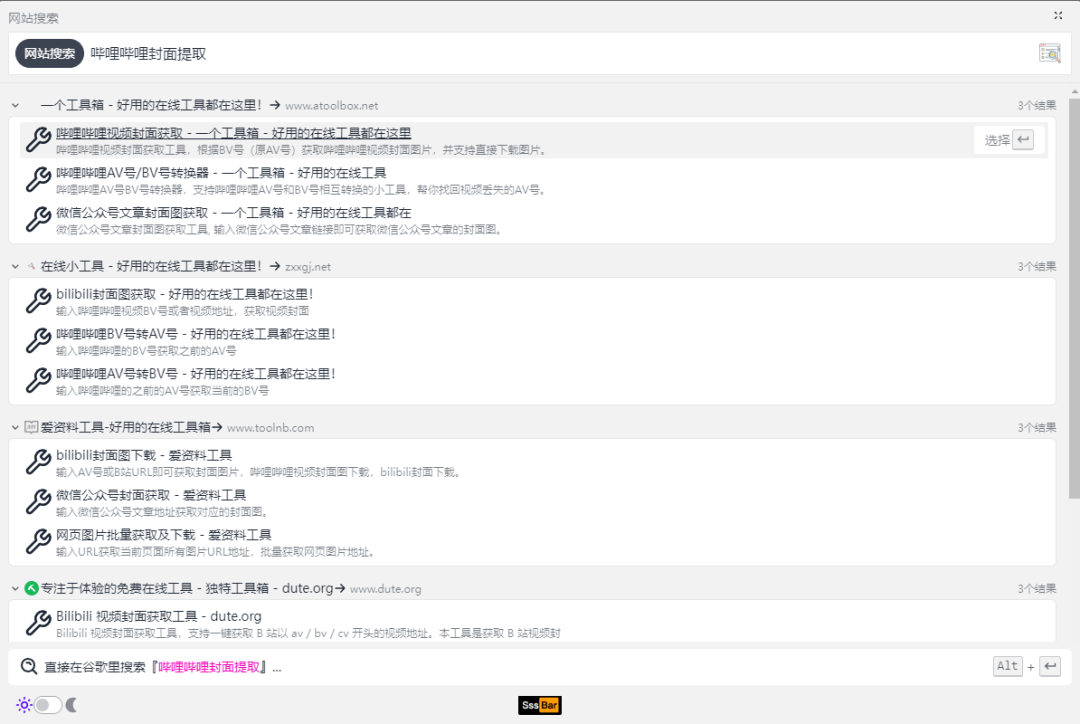Collapse the 爱资料工具 result group
This screenshot has height=724, width=1080.
(x=15, y=428)
